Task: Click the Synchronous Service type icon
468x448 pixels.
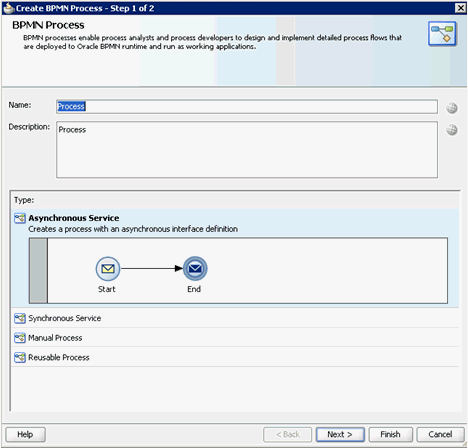Action: coord(20,318)
